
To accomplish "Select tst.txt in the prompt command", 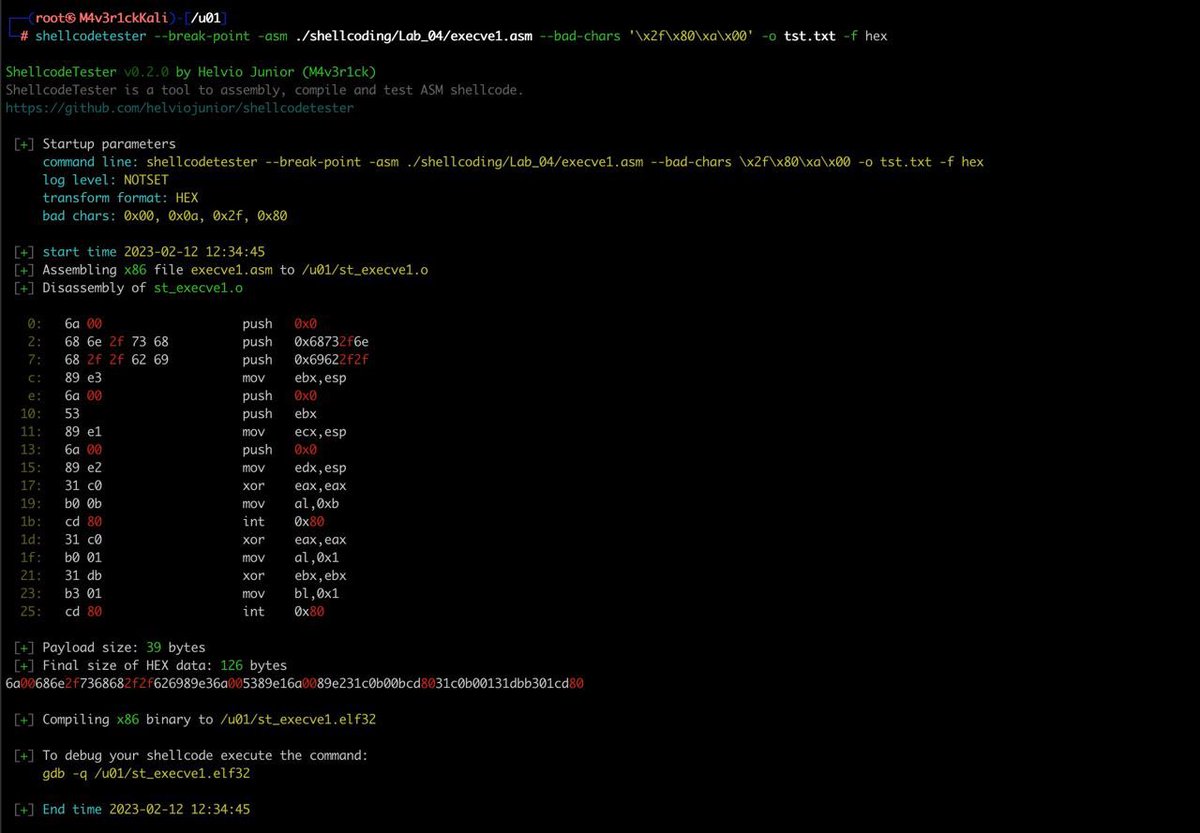I will pos(810,35).
